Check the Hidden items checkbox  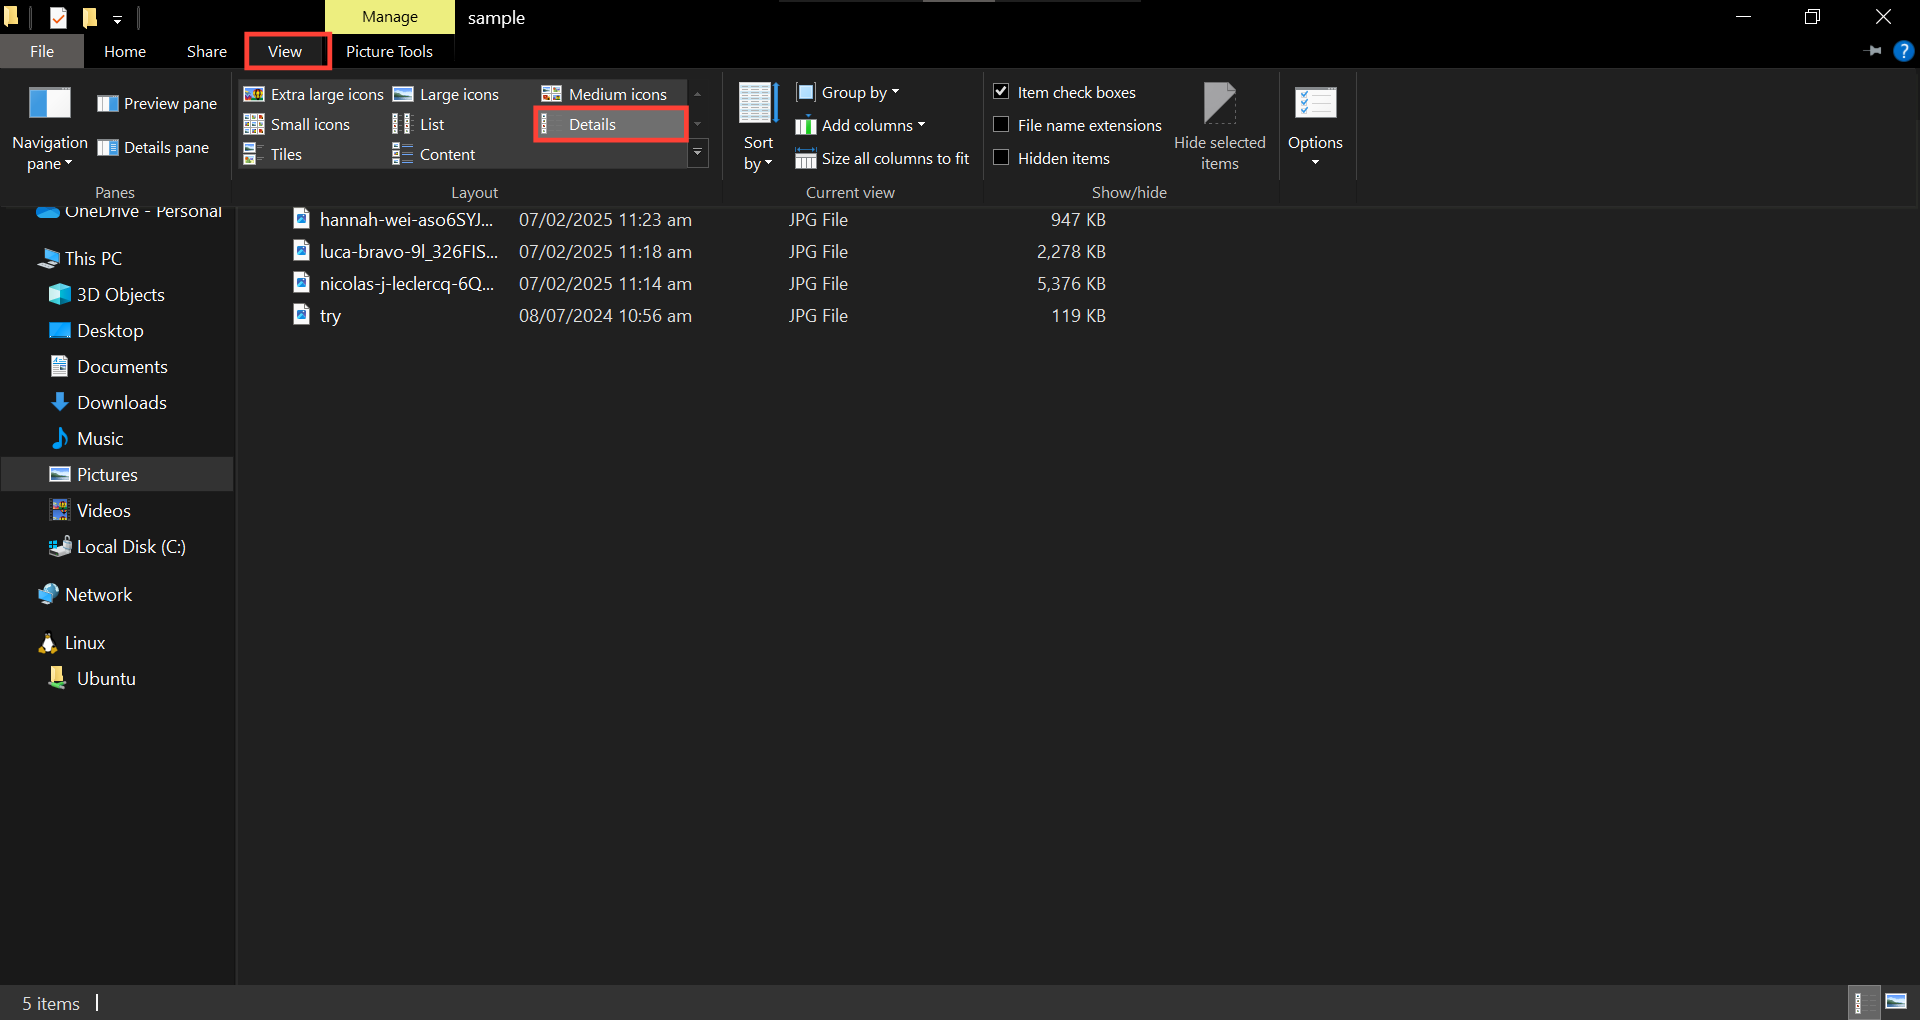[x=1001, y=158]
